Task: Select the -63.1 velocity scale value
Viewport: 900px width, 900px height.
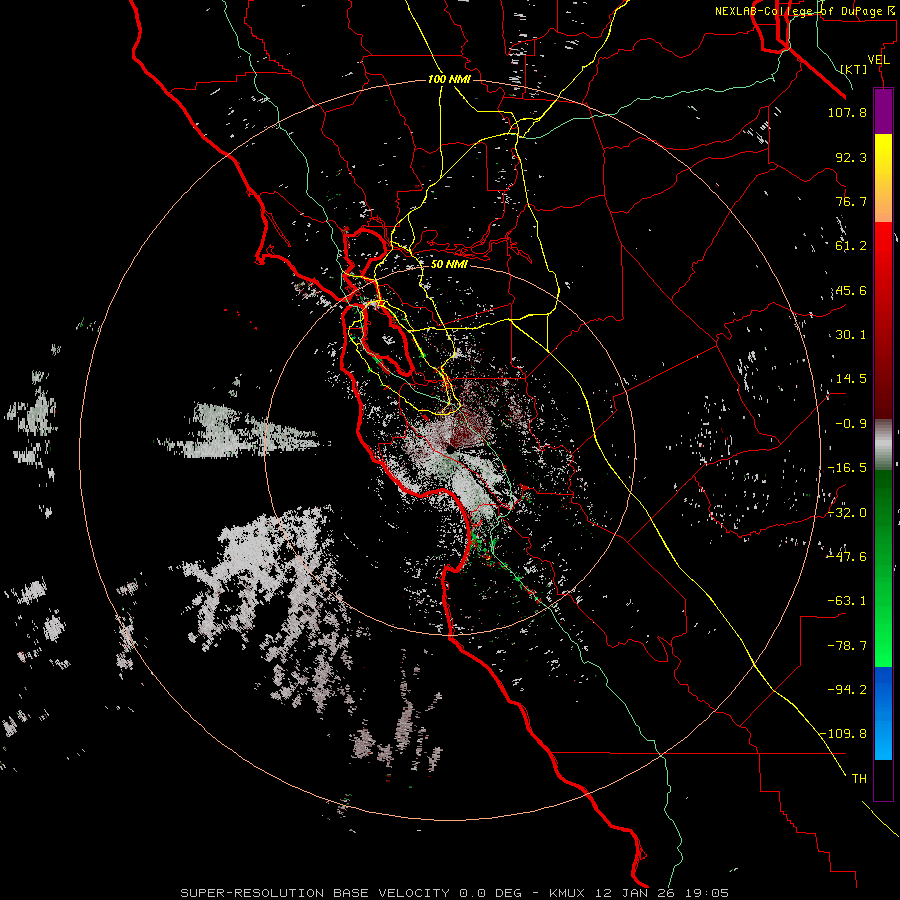Action: [x=847, y=601]
